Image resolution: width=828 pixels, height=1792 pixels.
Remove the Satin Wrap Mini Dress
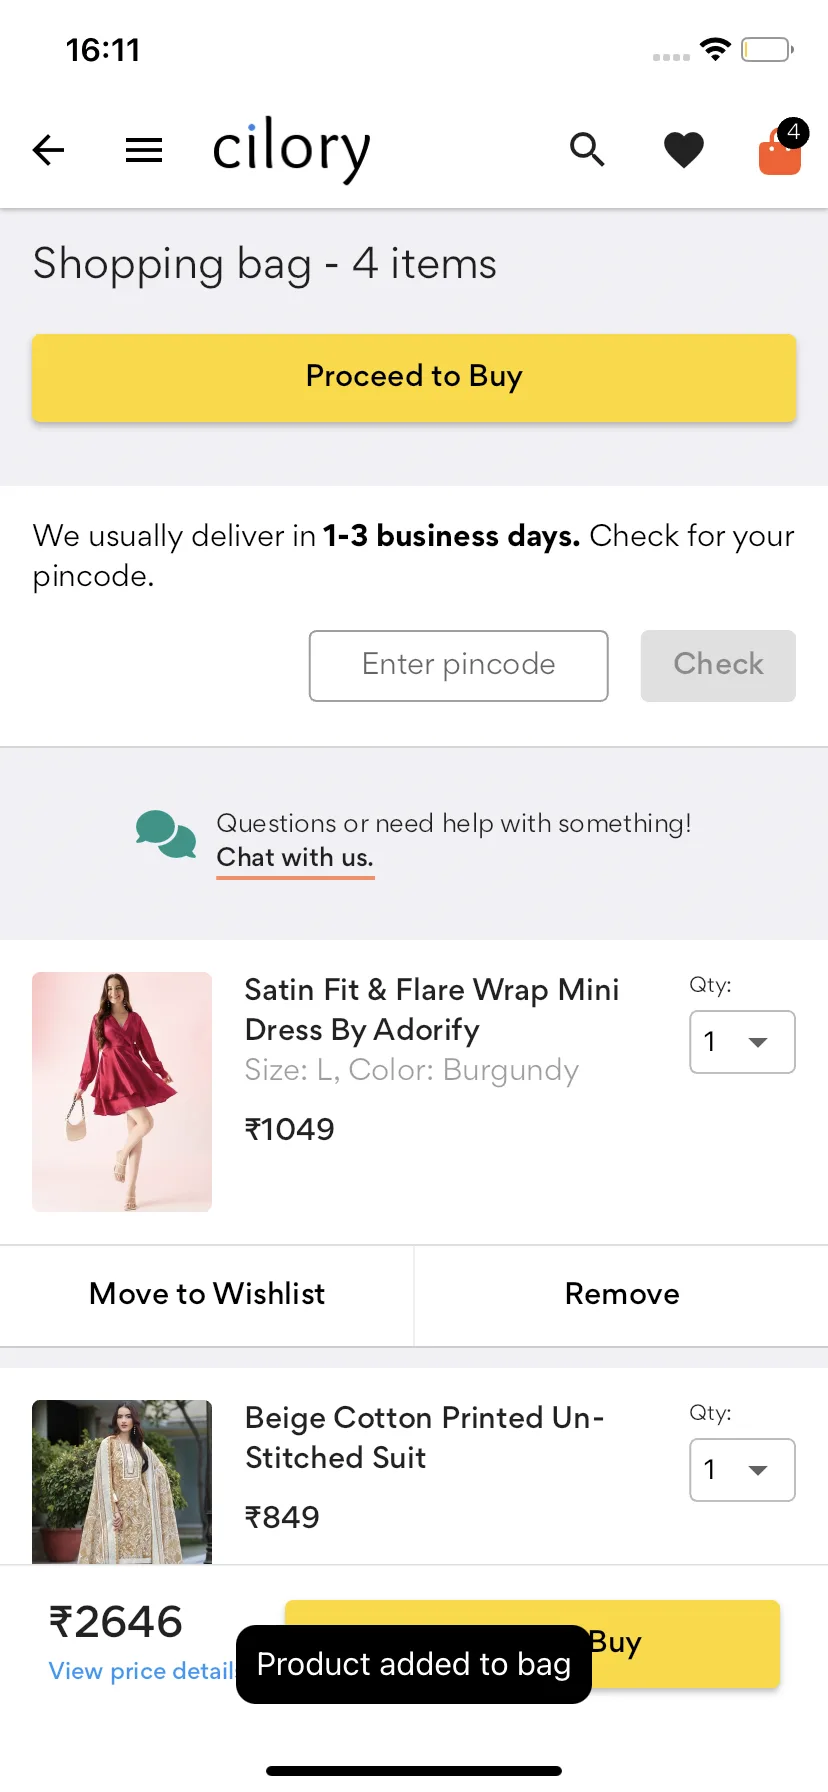[x=622, y=1294]
